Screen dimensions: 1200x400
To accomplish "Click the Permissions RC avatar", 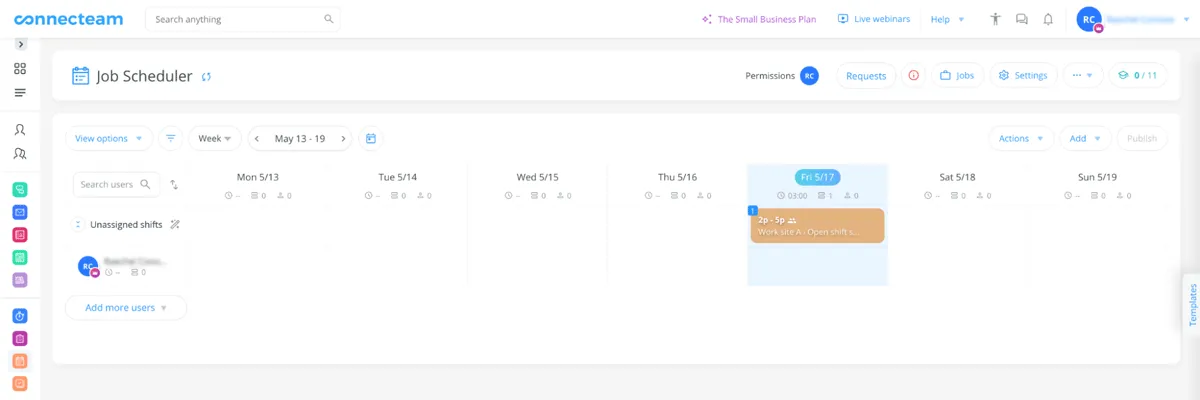I will 809,76.
